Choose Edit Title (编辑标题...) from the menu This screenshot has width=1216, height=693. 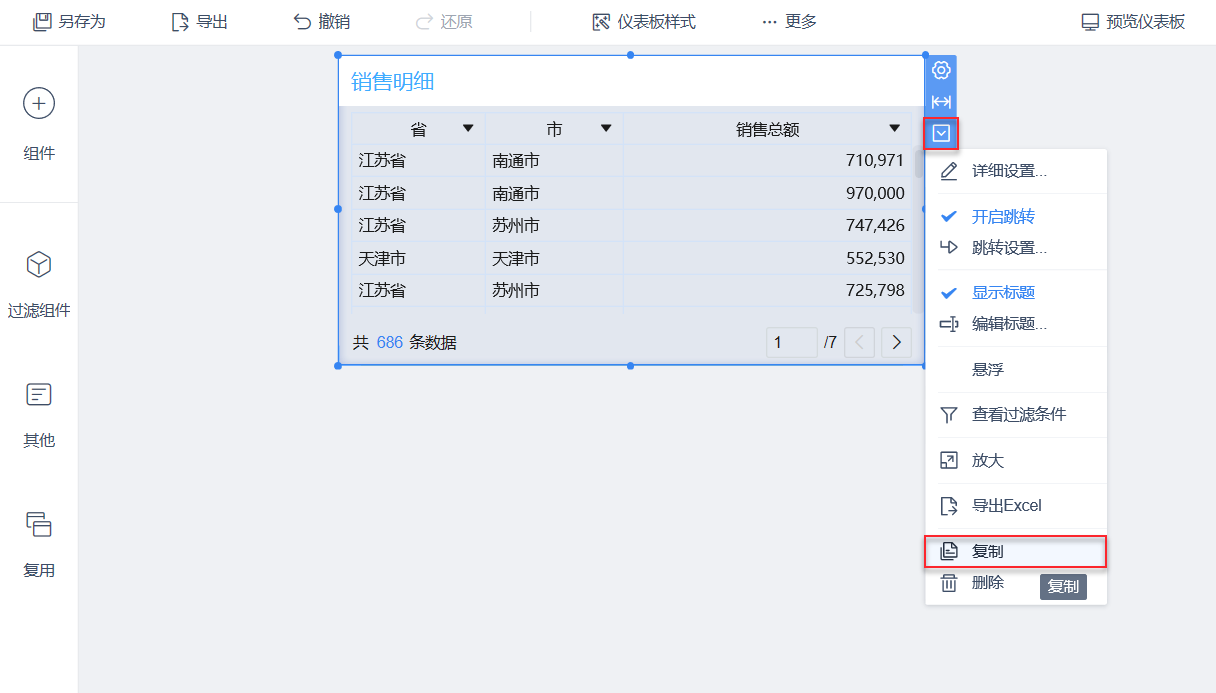(1016, 324)
